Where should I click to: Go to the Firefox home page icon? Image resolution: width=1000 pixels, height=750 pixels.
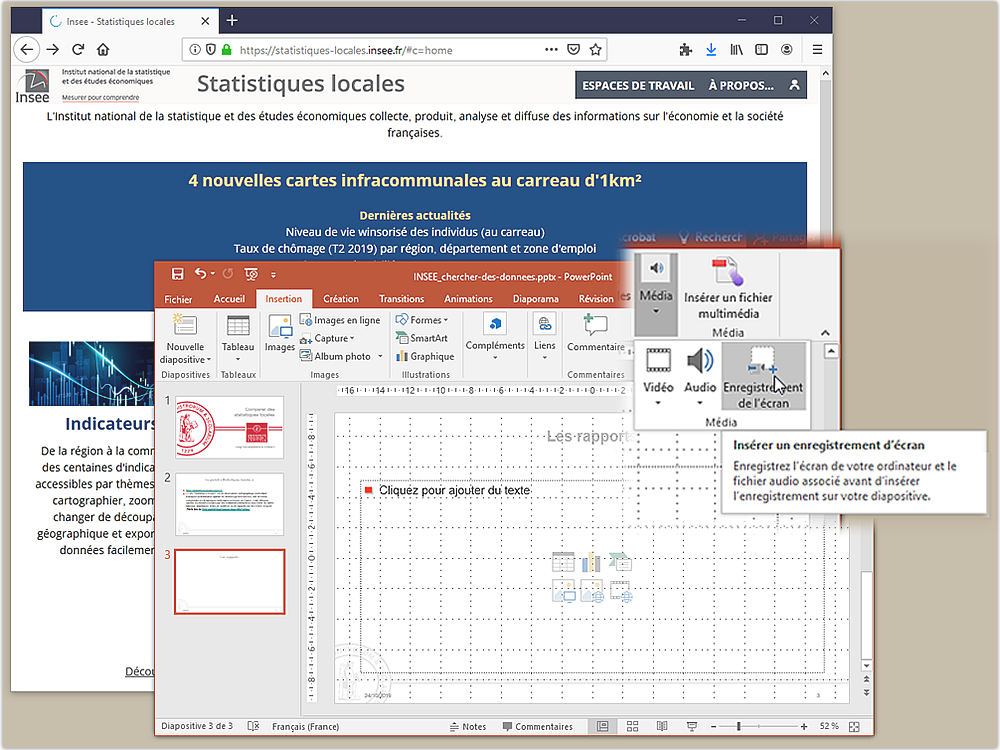(x=103, y=50)
